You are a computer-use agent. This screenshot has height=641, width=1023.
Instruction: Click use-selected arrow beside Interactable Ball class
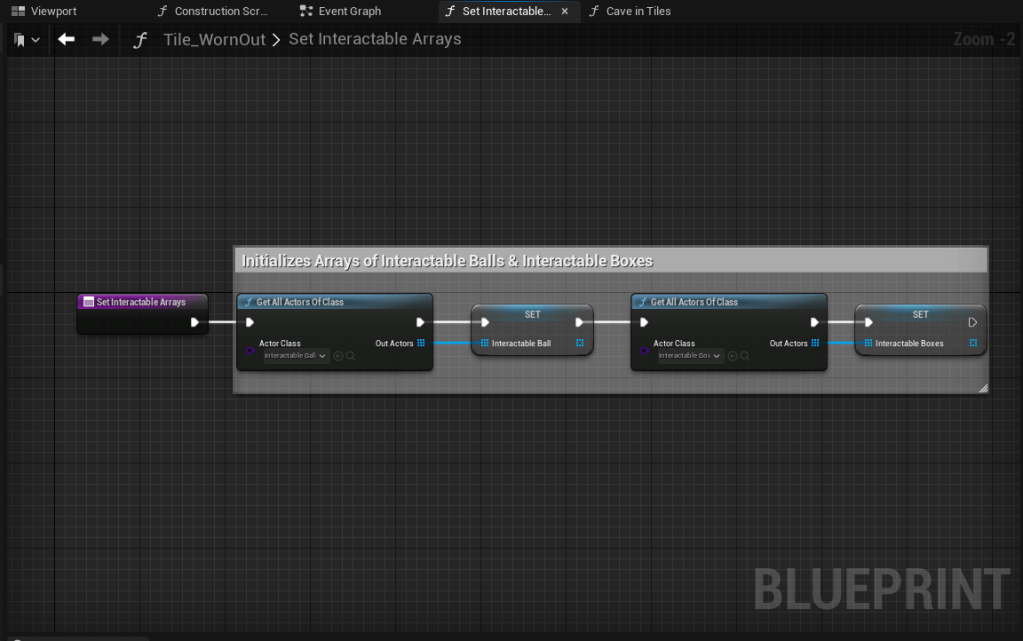point(338,356)
